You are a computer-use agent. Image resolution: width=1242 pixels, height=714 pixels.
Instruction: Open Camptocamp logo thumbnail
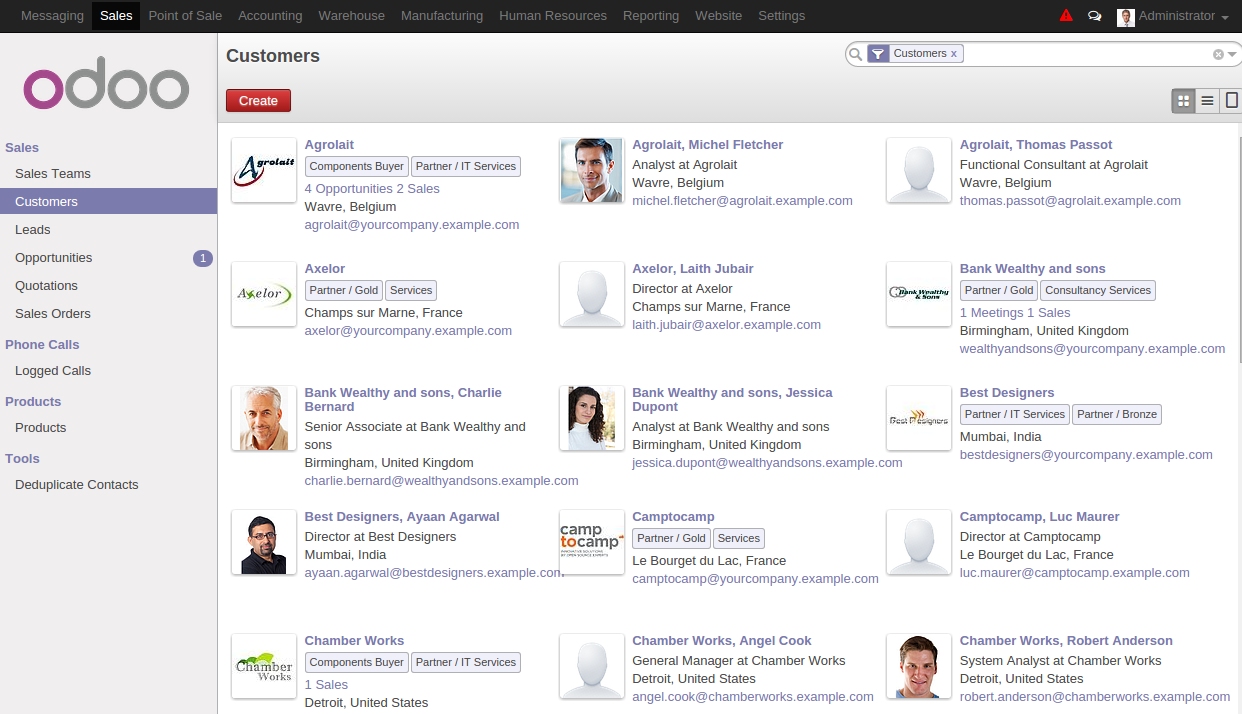592,542
